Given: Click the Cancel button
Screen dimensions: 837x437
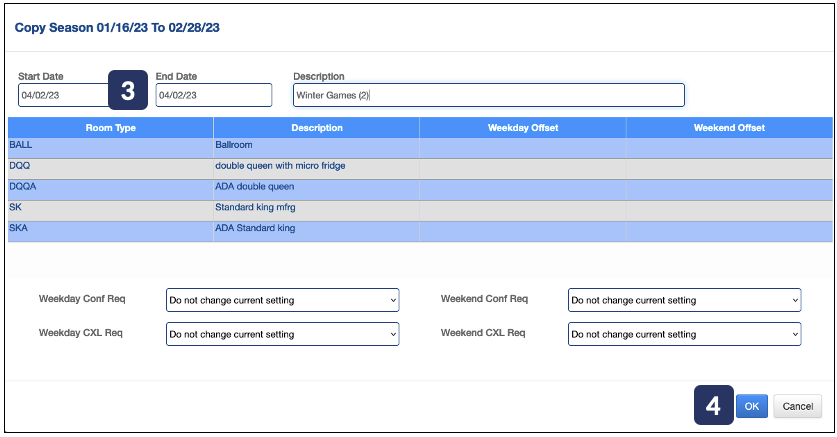Looking at the screenshot, I should click(797, 406).
